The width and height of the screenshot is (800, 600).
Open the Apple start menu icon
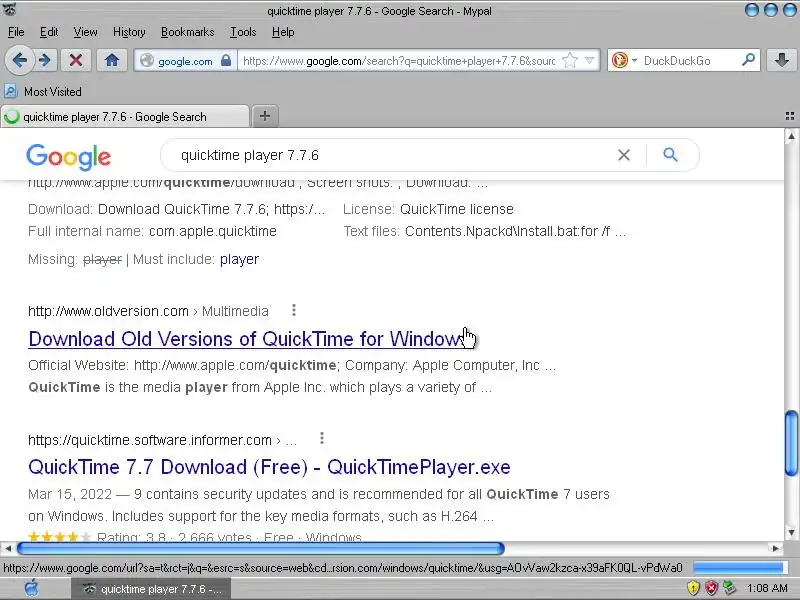point(31,588)
